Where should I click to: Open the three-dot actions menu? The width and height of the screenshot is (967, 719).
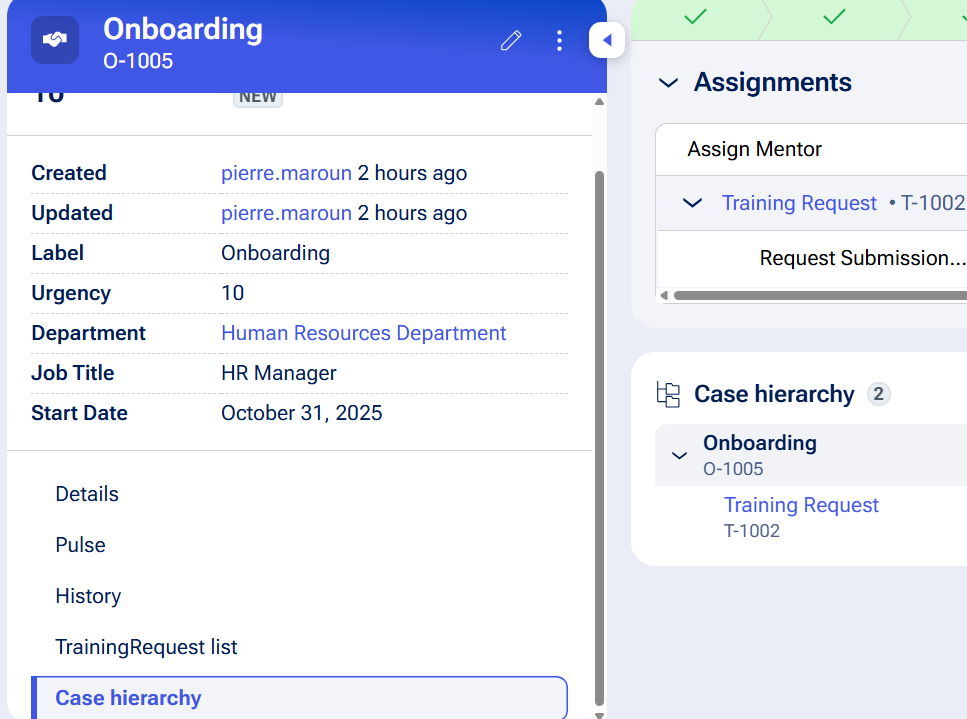tap(559, 41)
